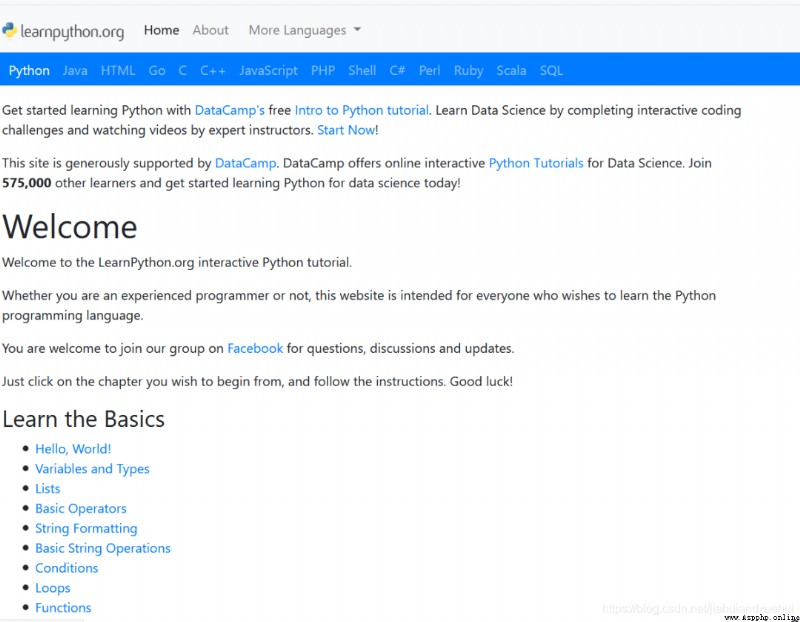Open the JavaScript language tab

tap(268, 70)
